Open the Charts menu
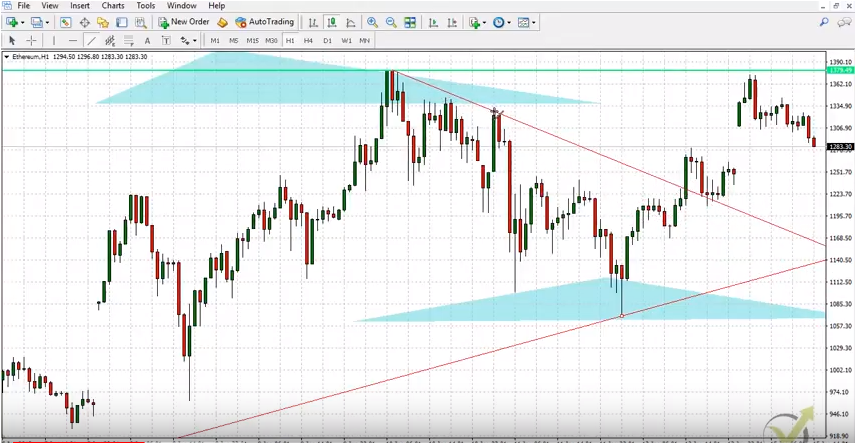This screenshot has width=855, height=443. point(113,6)
